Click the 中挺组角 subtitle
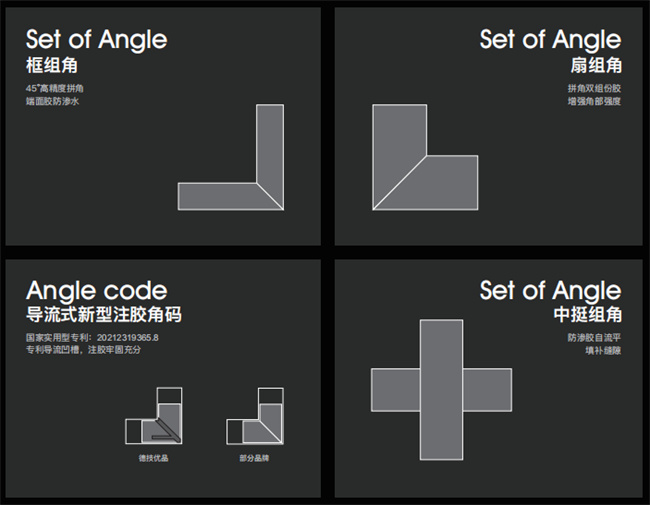The height and width of the screenshot is (505, 650). click(587, 315)
